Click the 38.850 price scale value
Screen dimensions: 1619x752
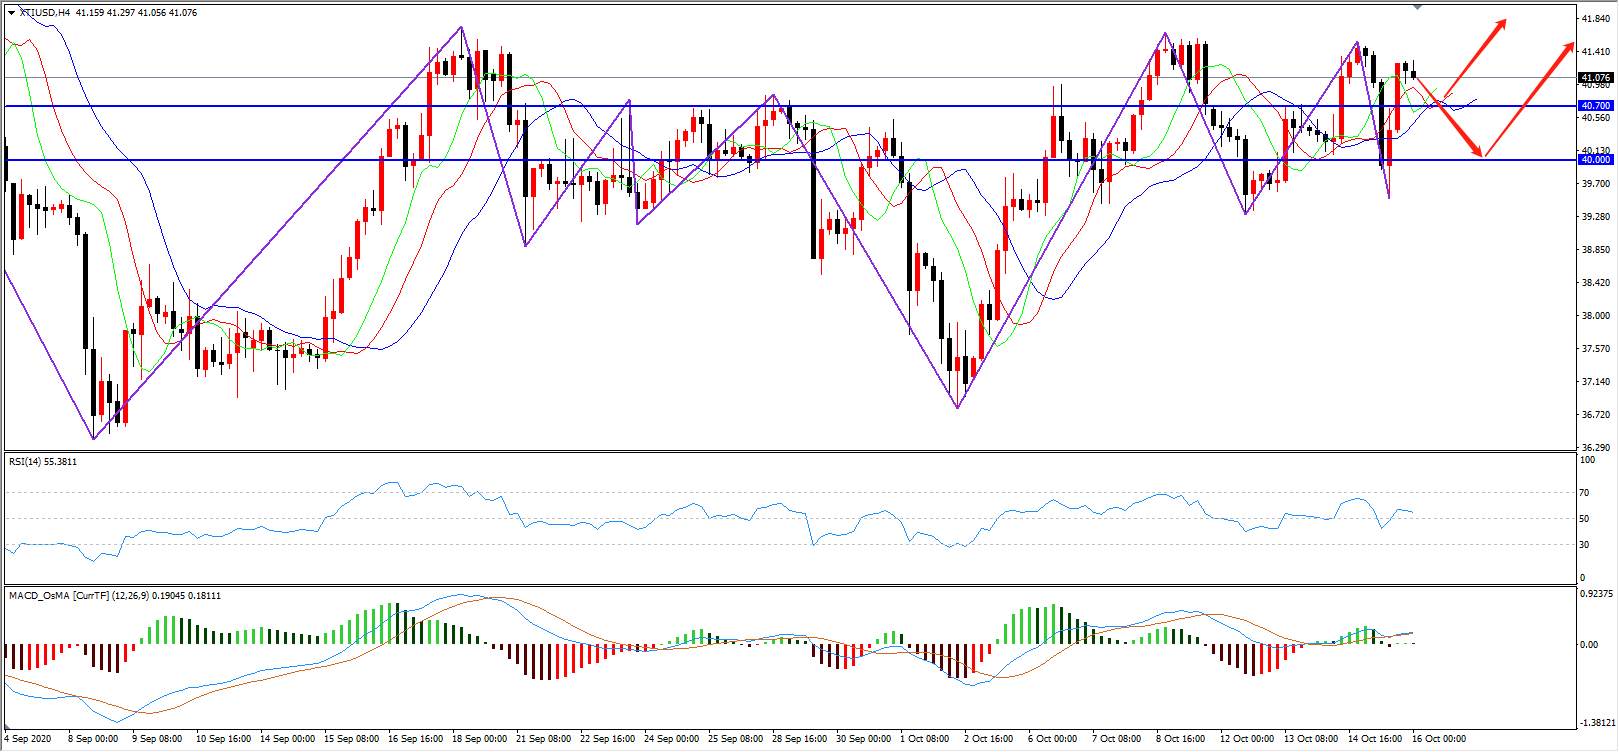[1596, 249]
